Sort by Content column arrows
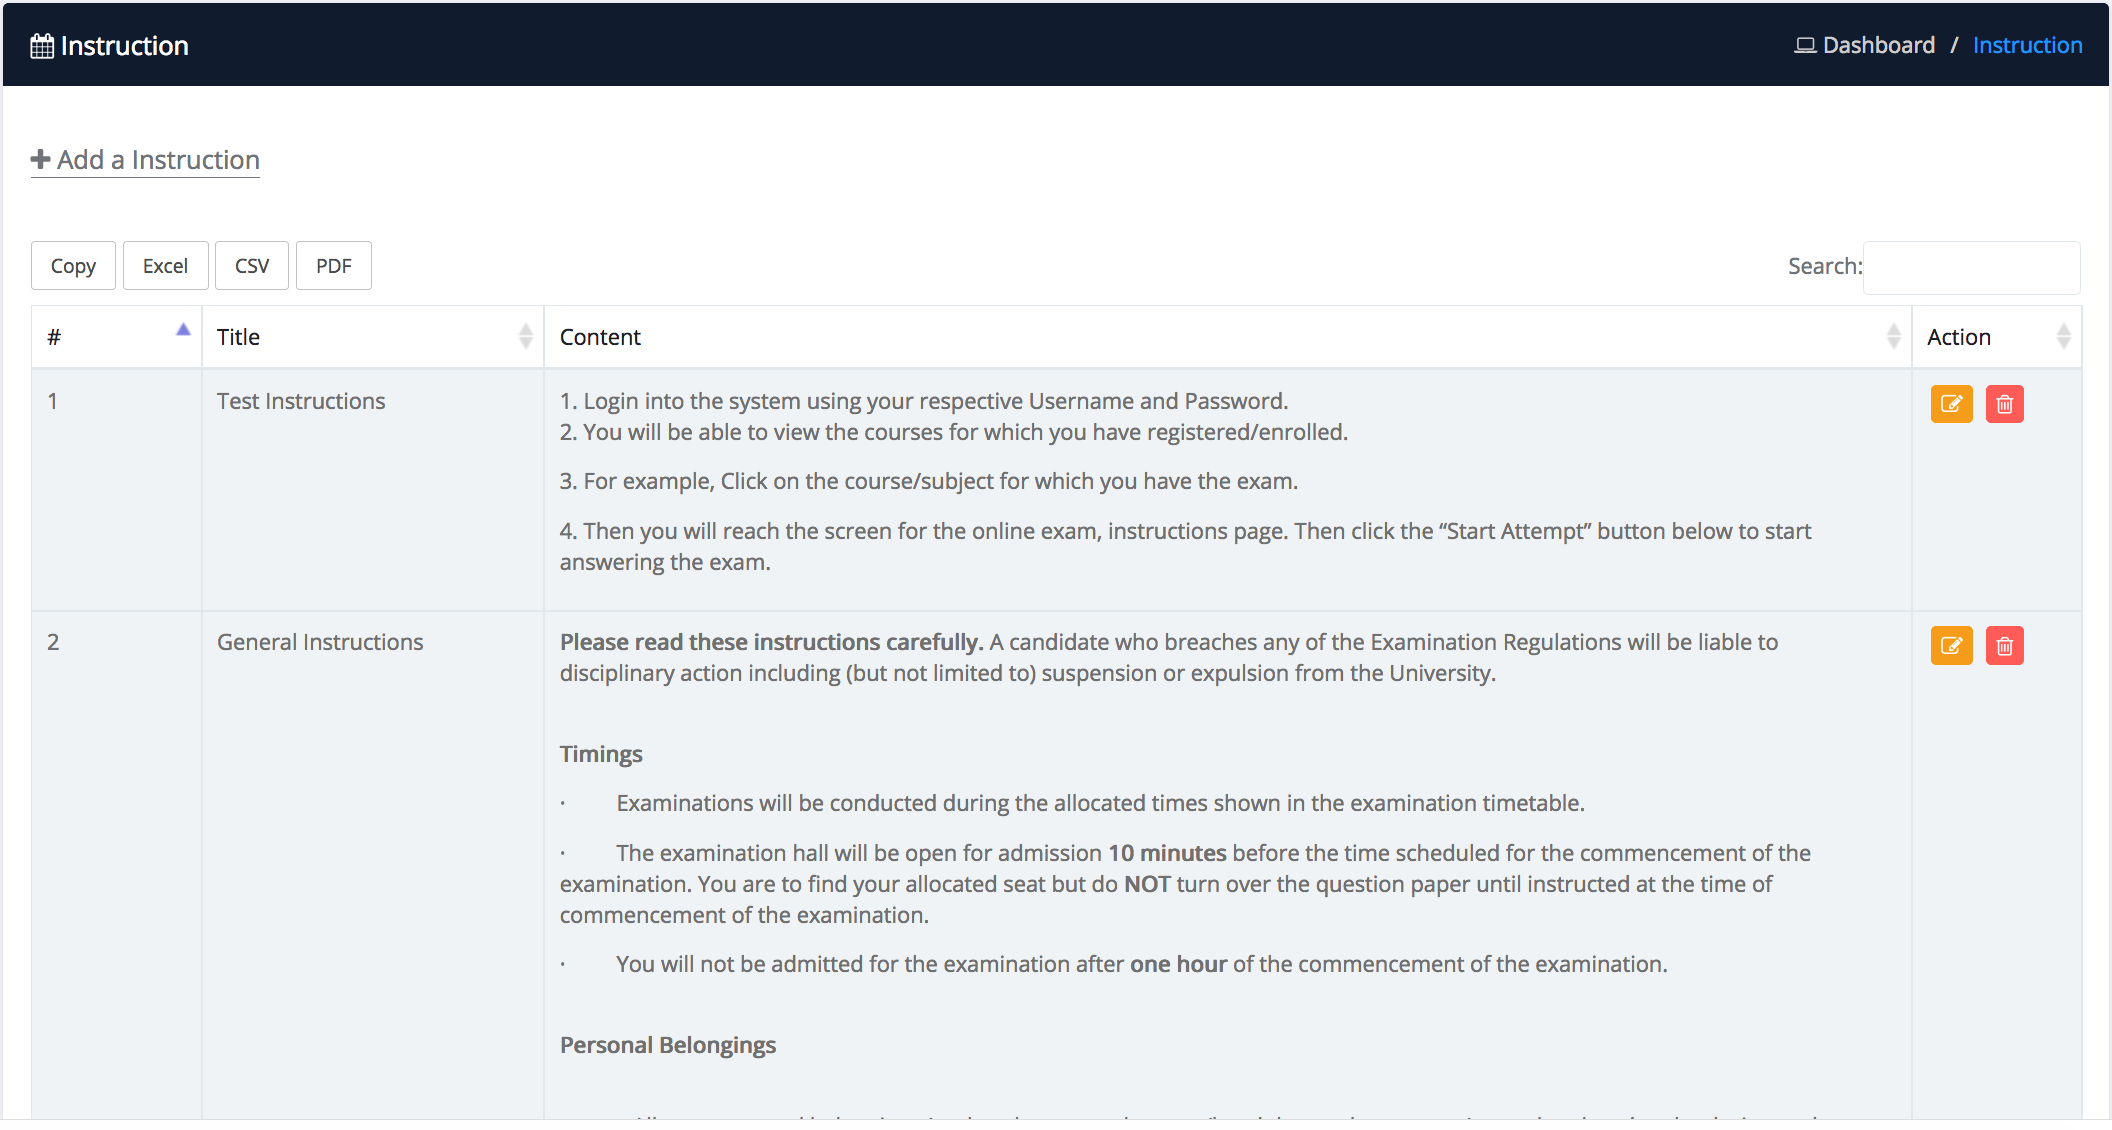Image resolution: width=2112 pixels, height=1130 pixels. [1893, 336]
